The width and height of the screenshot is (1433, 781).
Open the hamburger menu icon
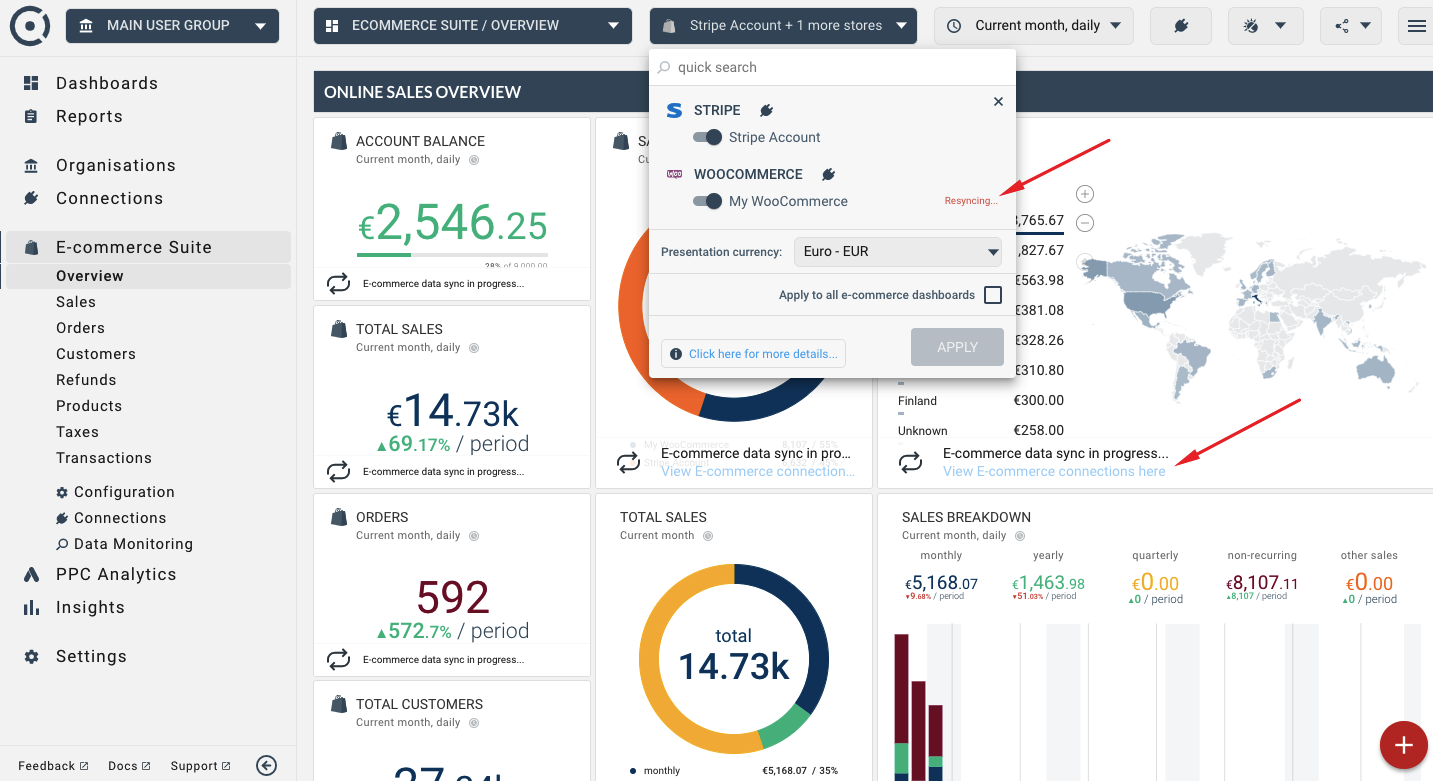point(1416,26)
